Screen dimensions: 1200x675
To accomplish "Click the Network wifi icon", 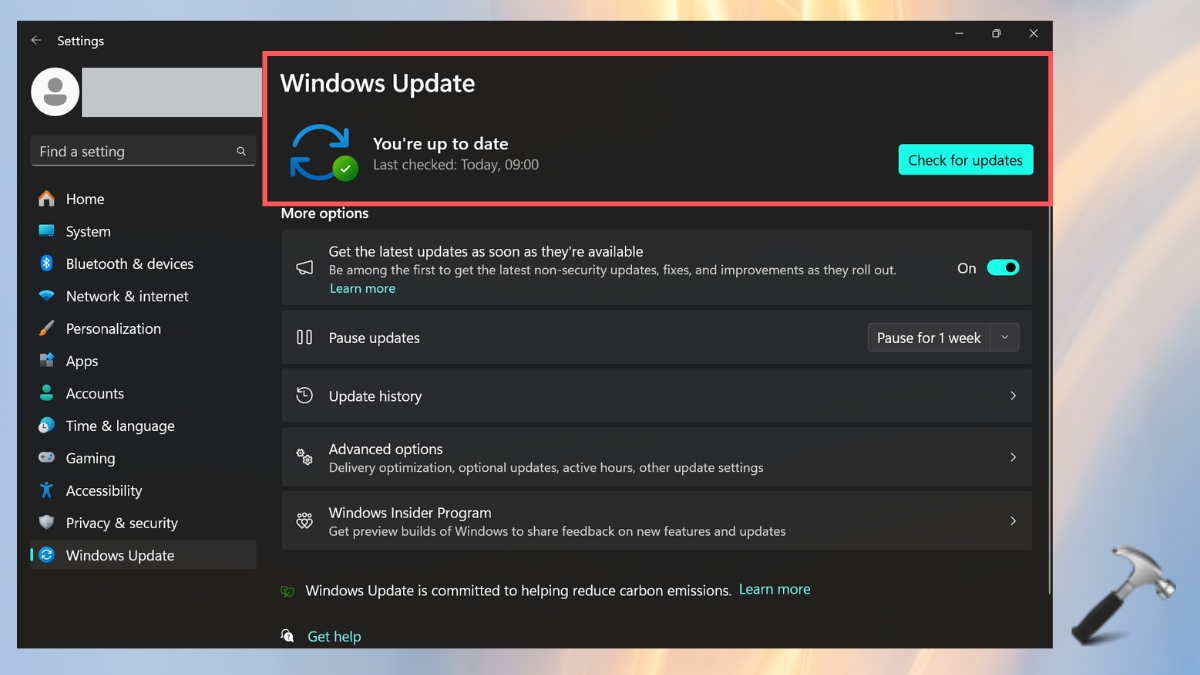I will (x=46, y=296).
